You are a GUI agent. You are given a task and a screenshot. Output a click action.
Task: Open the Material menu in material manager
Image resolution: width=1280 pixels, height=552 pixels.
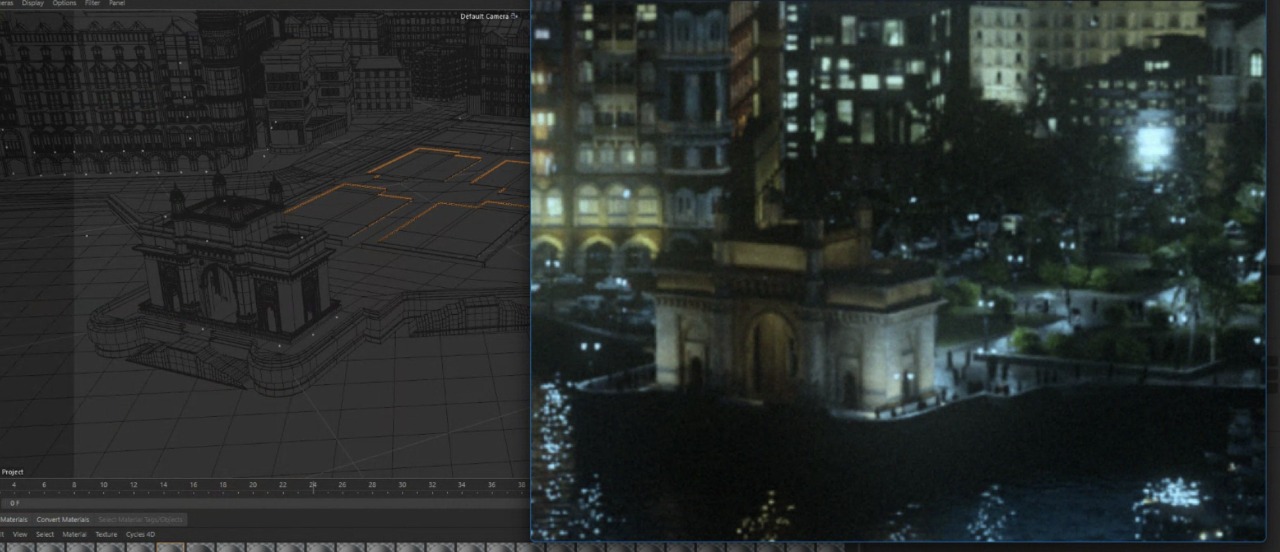click(x=74, y=534)
